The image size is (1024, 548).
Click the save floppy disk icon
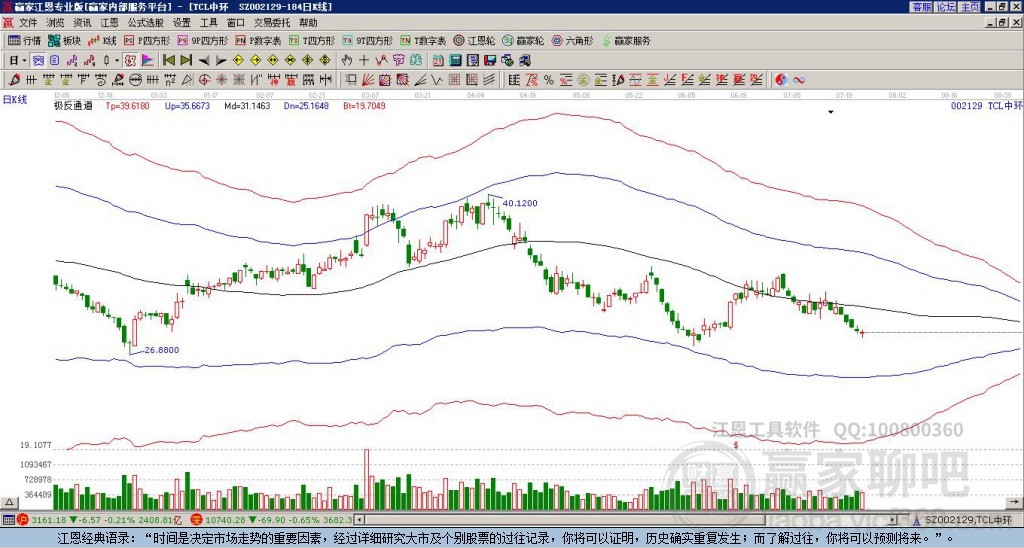click(490, 61)
